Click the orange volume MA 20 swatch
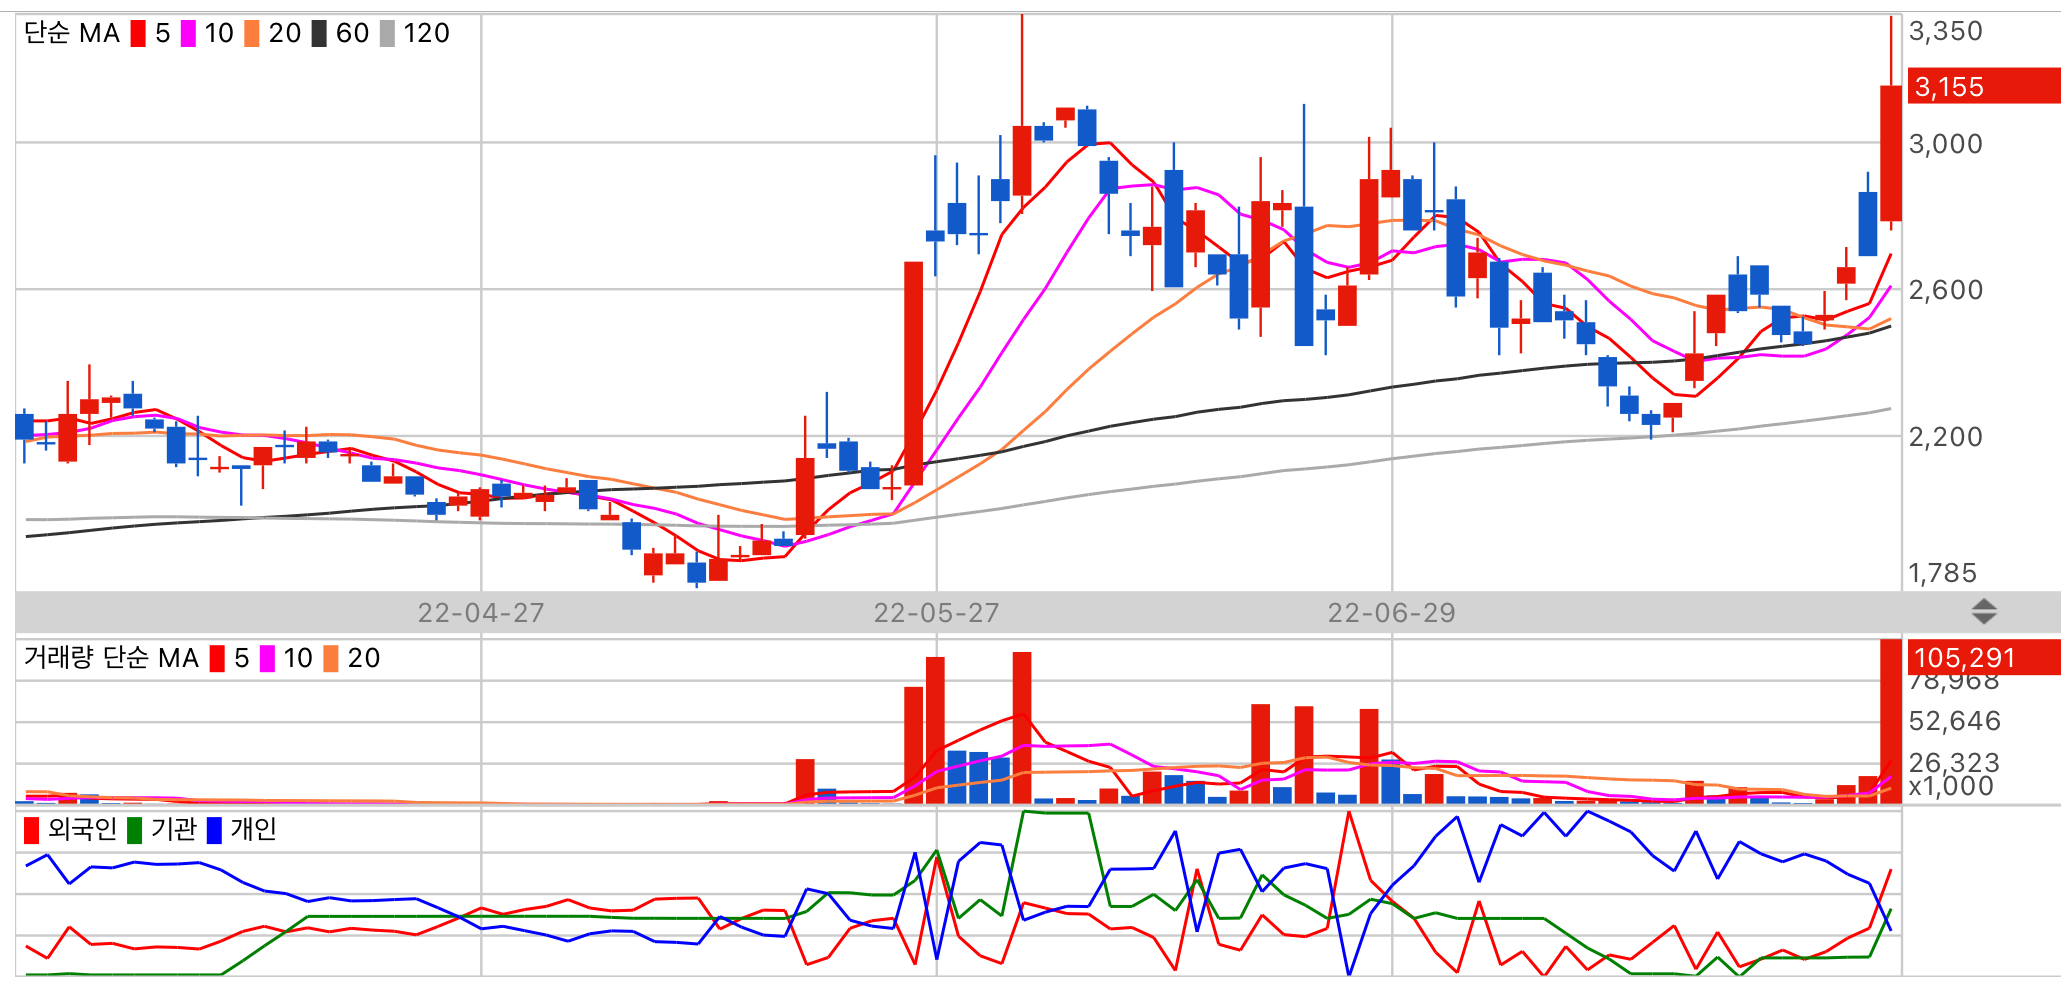The width and height of the screenshot is (2061, 988). pos(331,659)
